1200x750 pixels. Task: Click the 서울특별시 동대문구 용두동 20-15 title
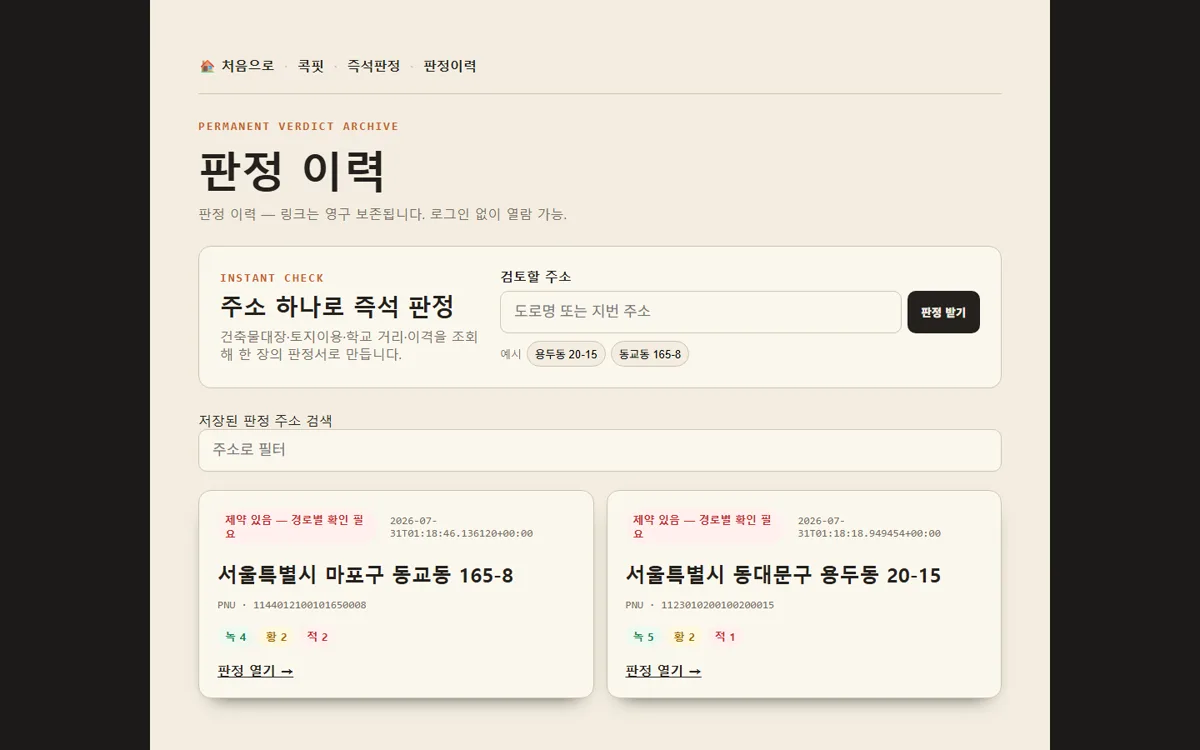(x=783, y=575)
